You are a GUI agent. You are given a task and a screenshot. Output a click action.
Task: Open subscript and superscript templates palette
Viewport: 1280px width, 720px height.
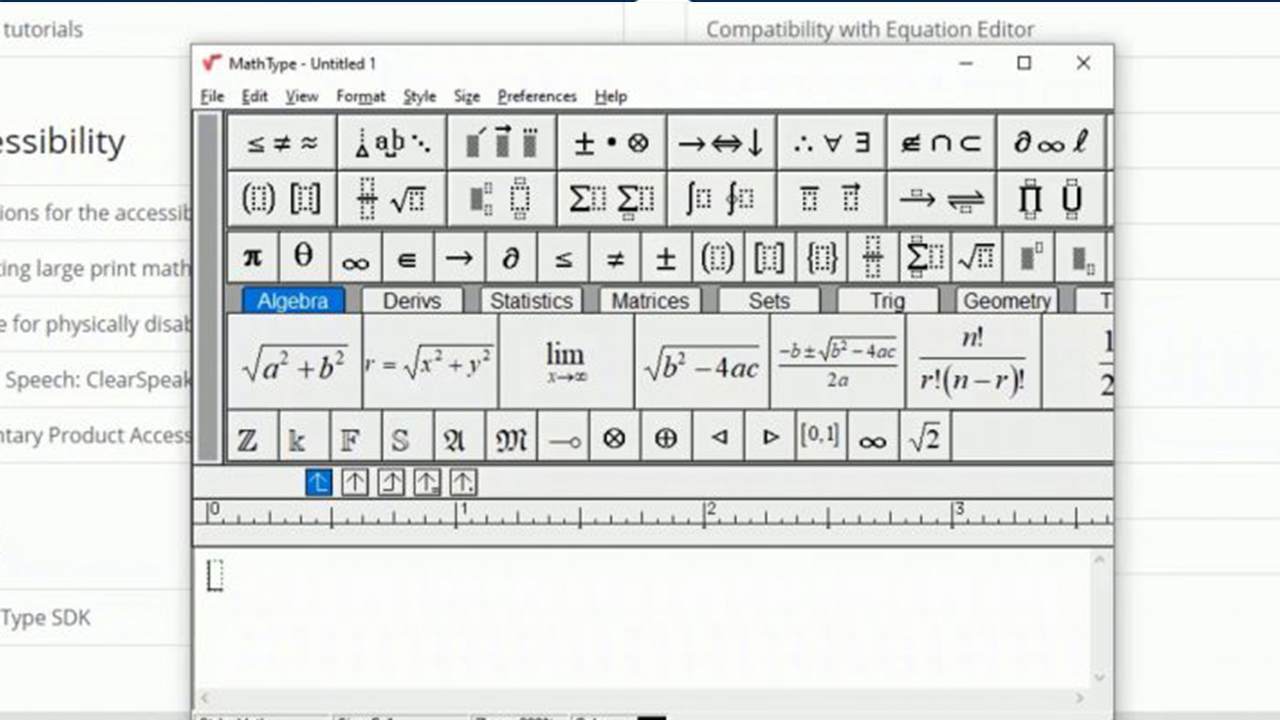point(502,199)
